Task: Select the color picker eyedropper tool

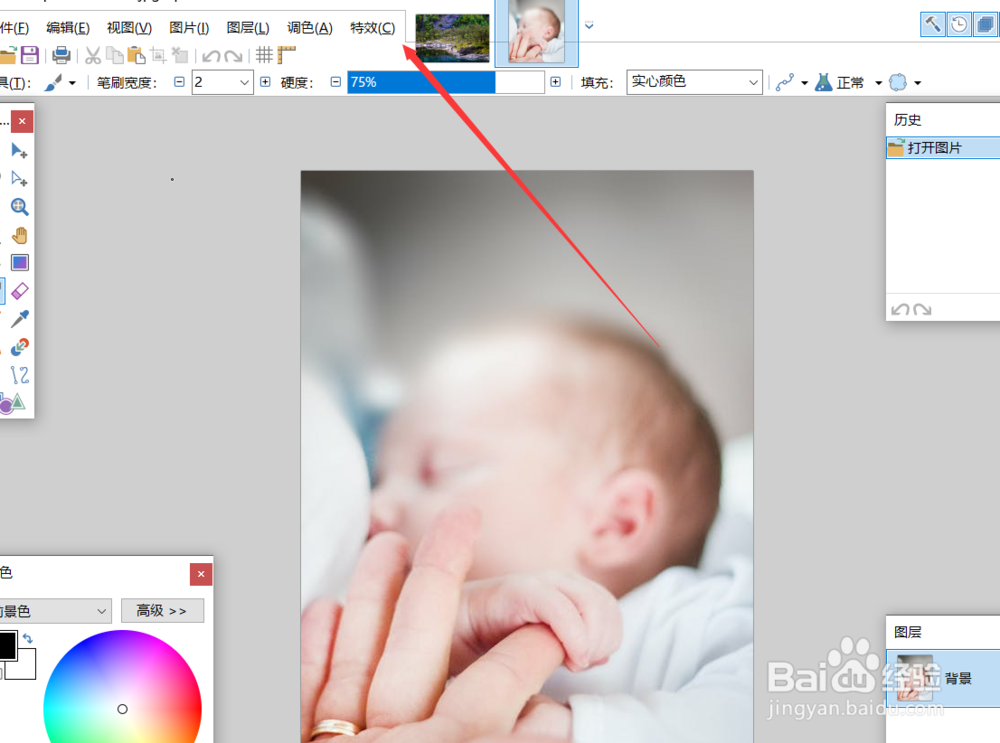Action: (19, 318)
